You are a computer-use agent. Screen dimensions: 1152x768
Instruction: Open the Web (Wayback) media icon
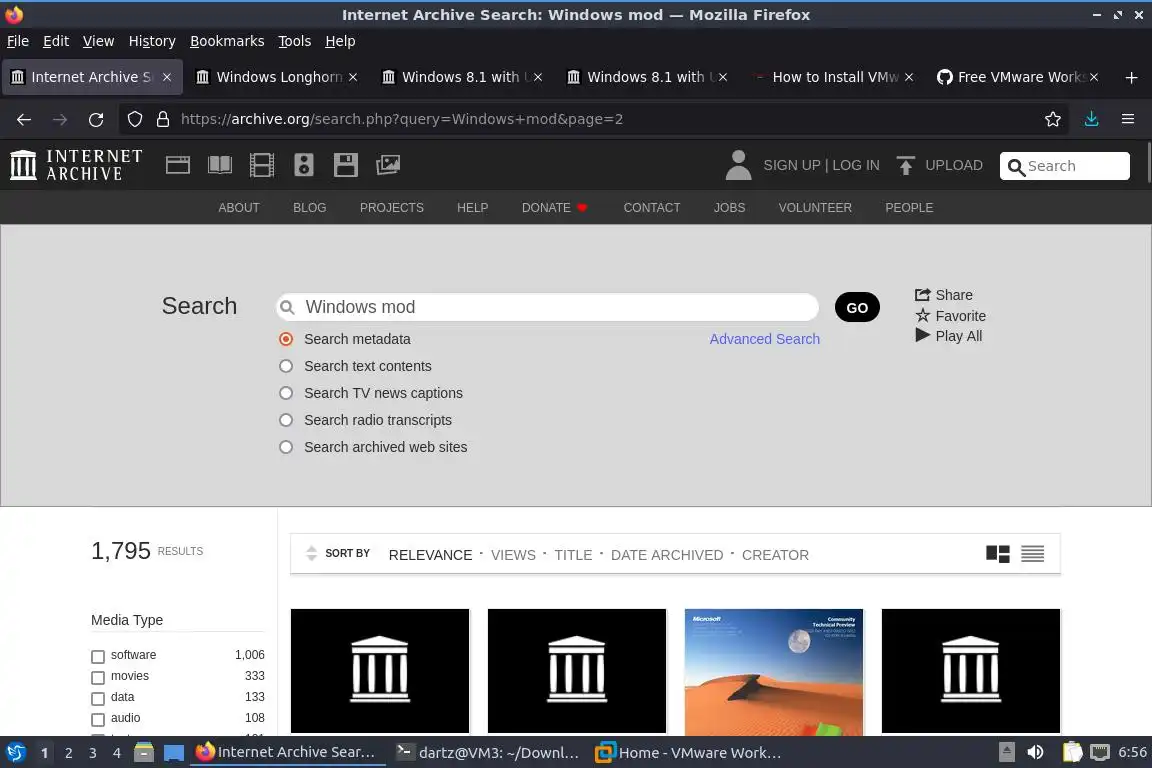pyautogui.click(x=178, y=165)
